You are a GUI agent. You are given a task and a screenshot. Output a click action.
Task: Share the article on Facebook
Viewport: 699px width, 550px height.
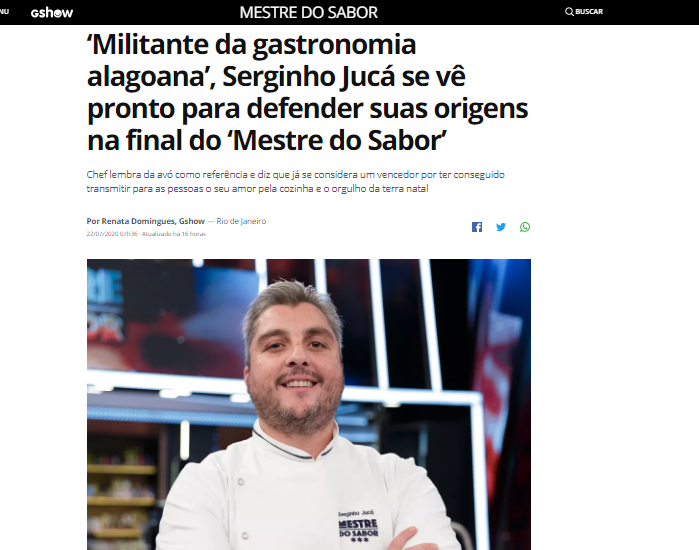point(477,227)
